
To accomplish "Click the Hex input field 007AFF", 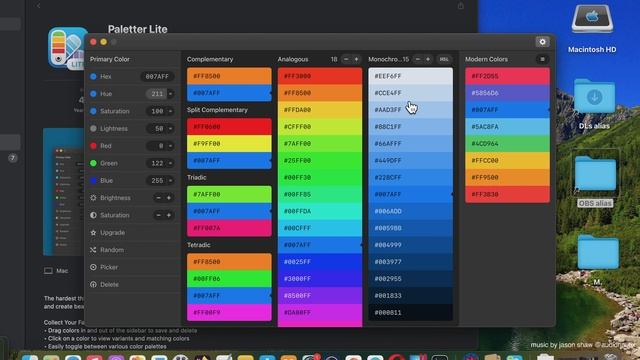I will point(157,76).
